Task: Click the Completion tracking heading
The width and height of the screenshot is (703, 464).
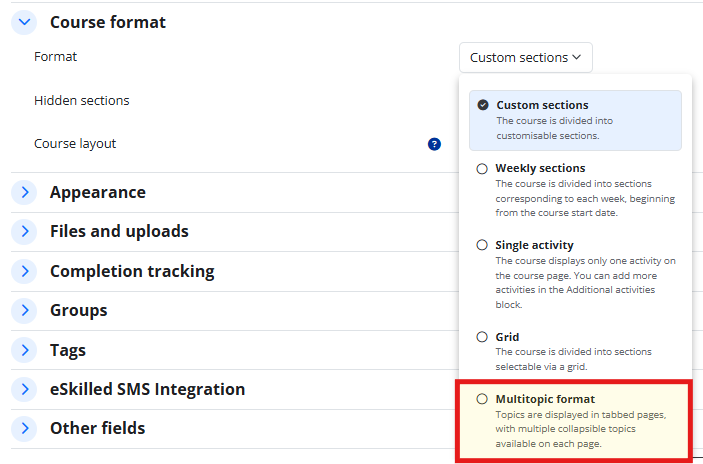Action: click(132, 271)
